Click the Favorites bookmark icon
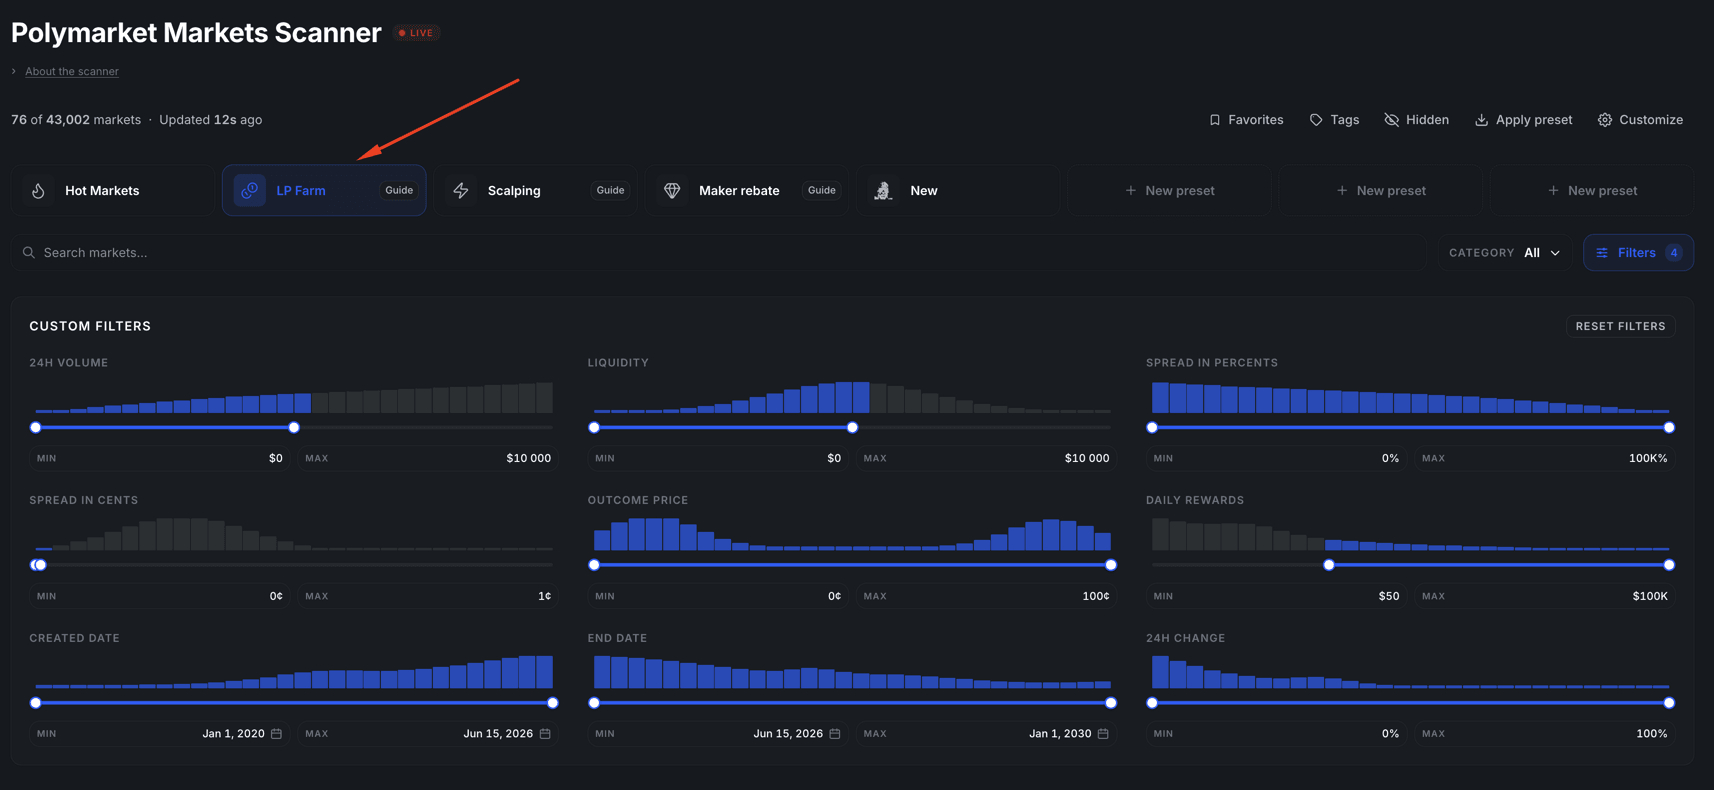This screenshot has width=1715, height=790. click(x=1215, y=120)
